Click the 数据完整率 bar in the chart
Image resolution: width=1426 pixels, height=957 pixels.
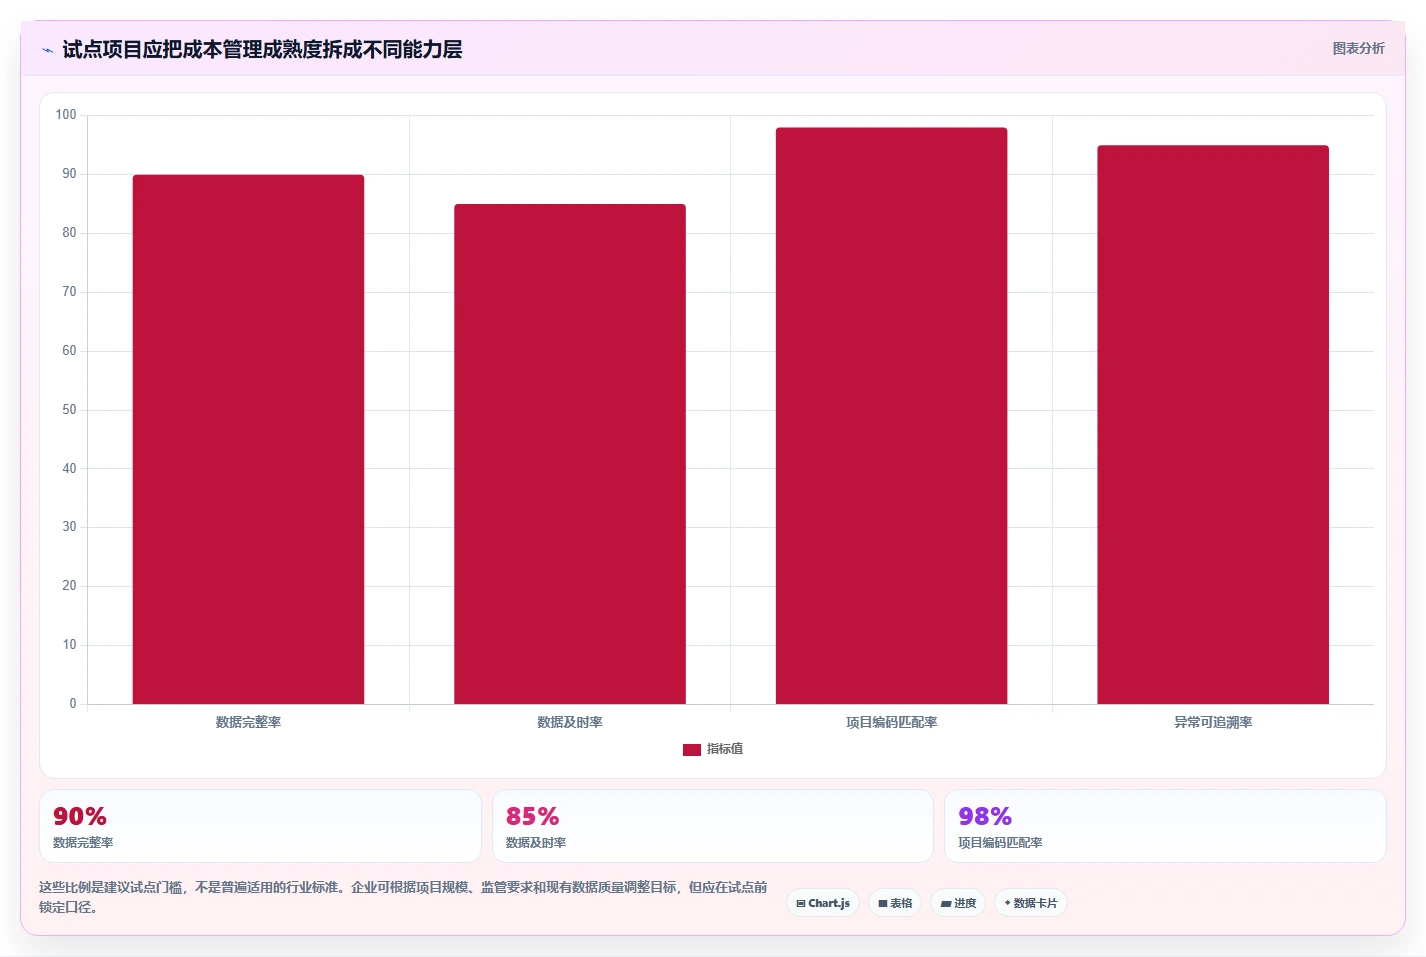click(248, 439)
